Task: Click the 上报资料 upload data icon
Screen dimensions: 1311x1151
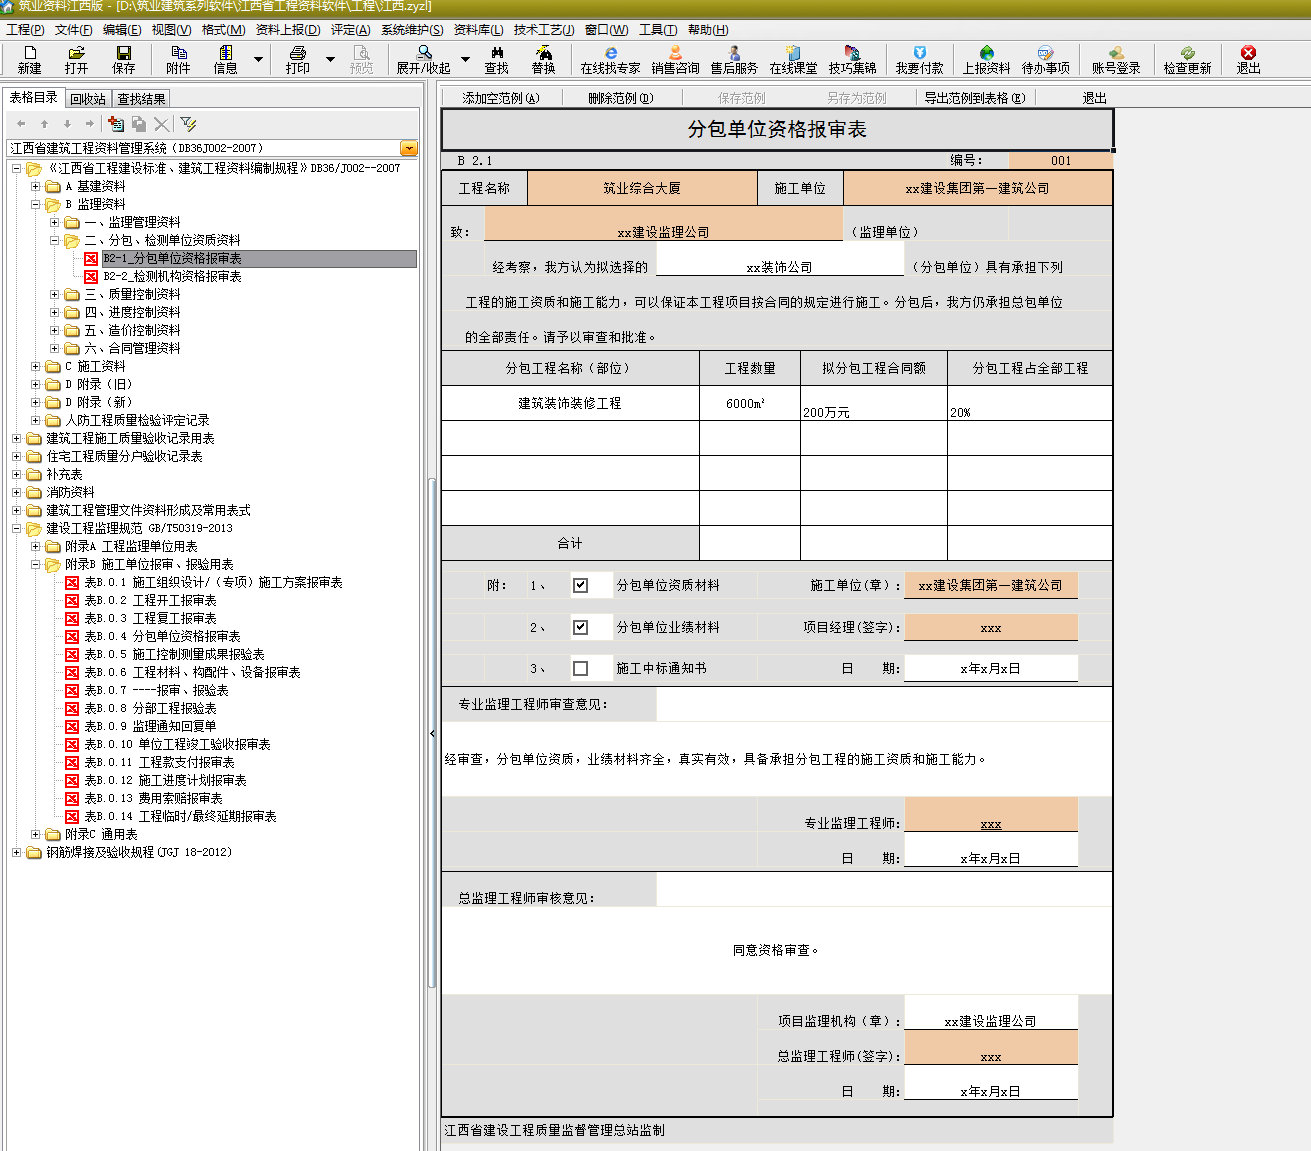Action: coord(986,59)
